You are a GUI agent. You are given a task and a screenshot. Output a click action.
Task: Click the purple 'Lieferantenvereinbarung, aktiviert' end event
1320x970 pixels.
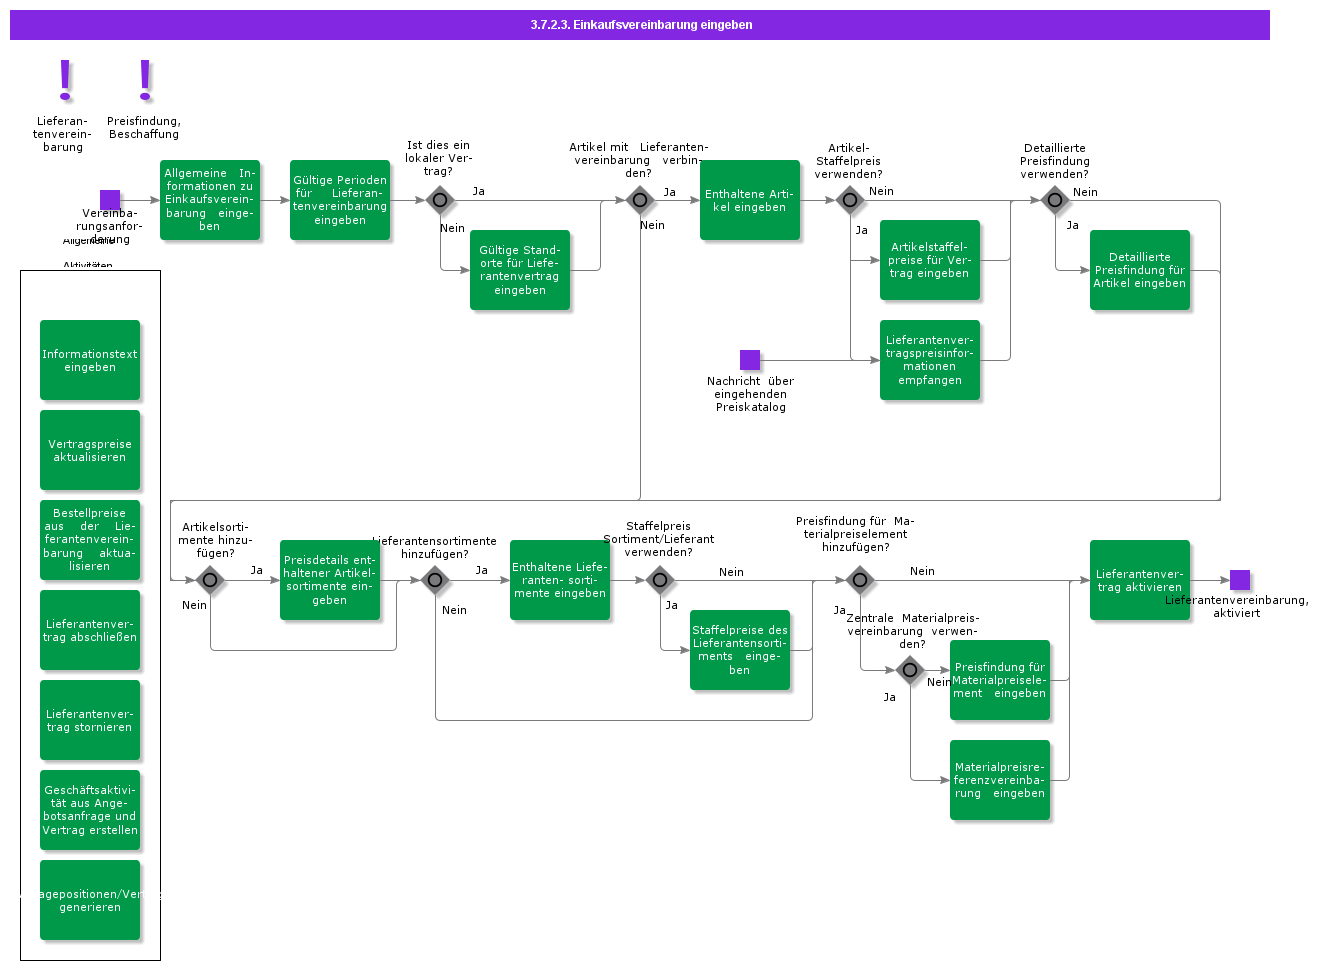tap(1239, 580)
